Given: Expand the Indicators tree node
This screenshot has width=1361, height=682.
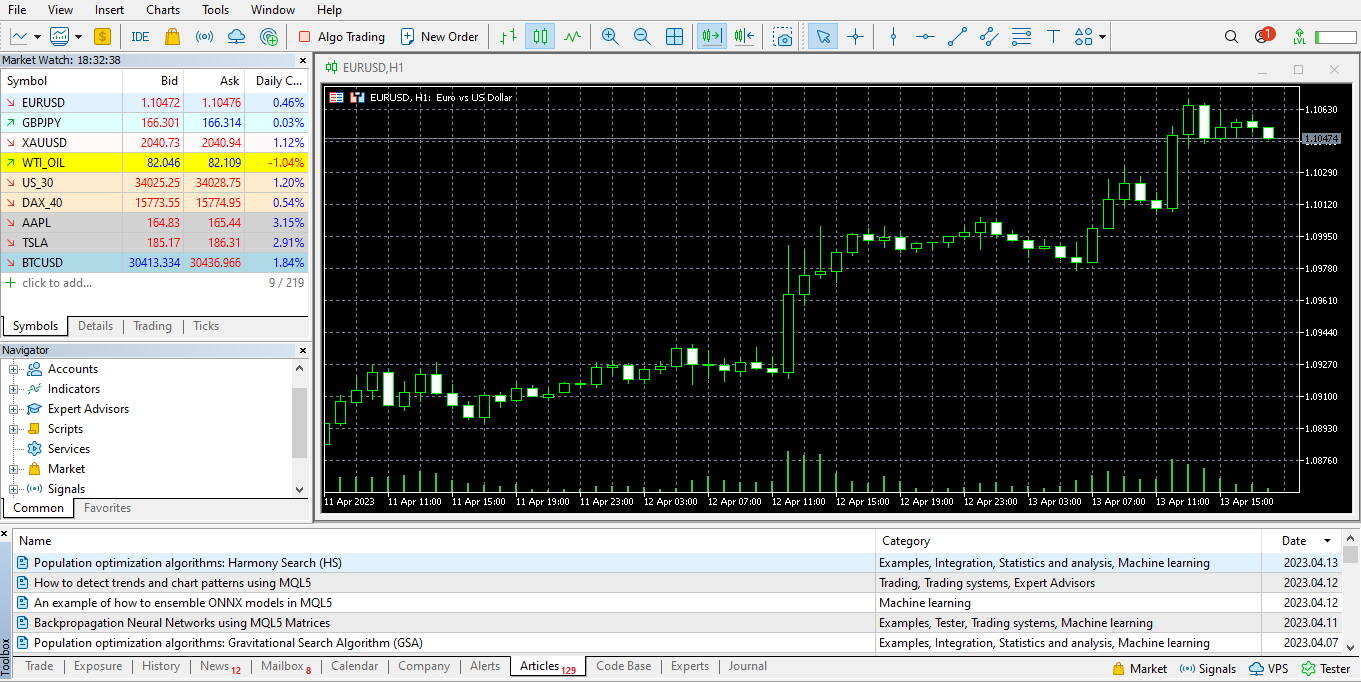Looking at the screenshot, I should [x=14, y=389].
